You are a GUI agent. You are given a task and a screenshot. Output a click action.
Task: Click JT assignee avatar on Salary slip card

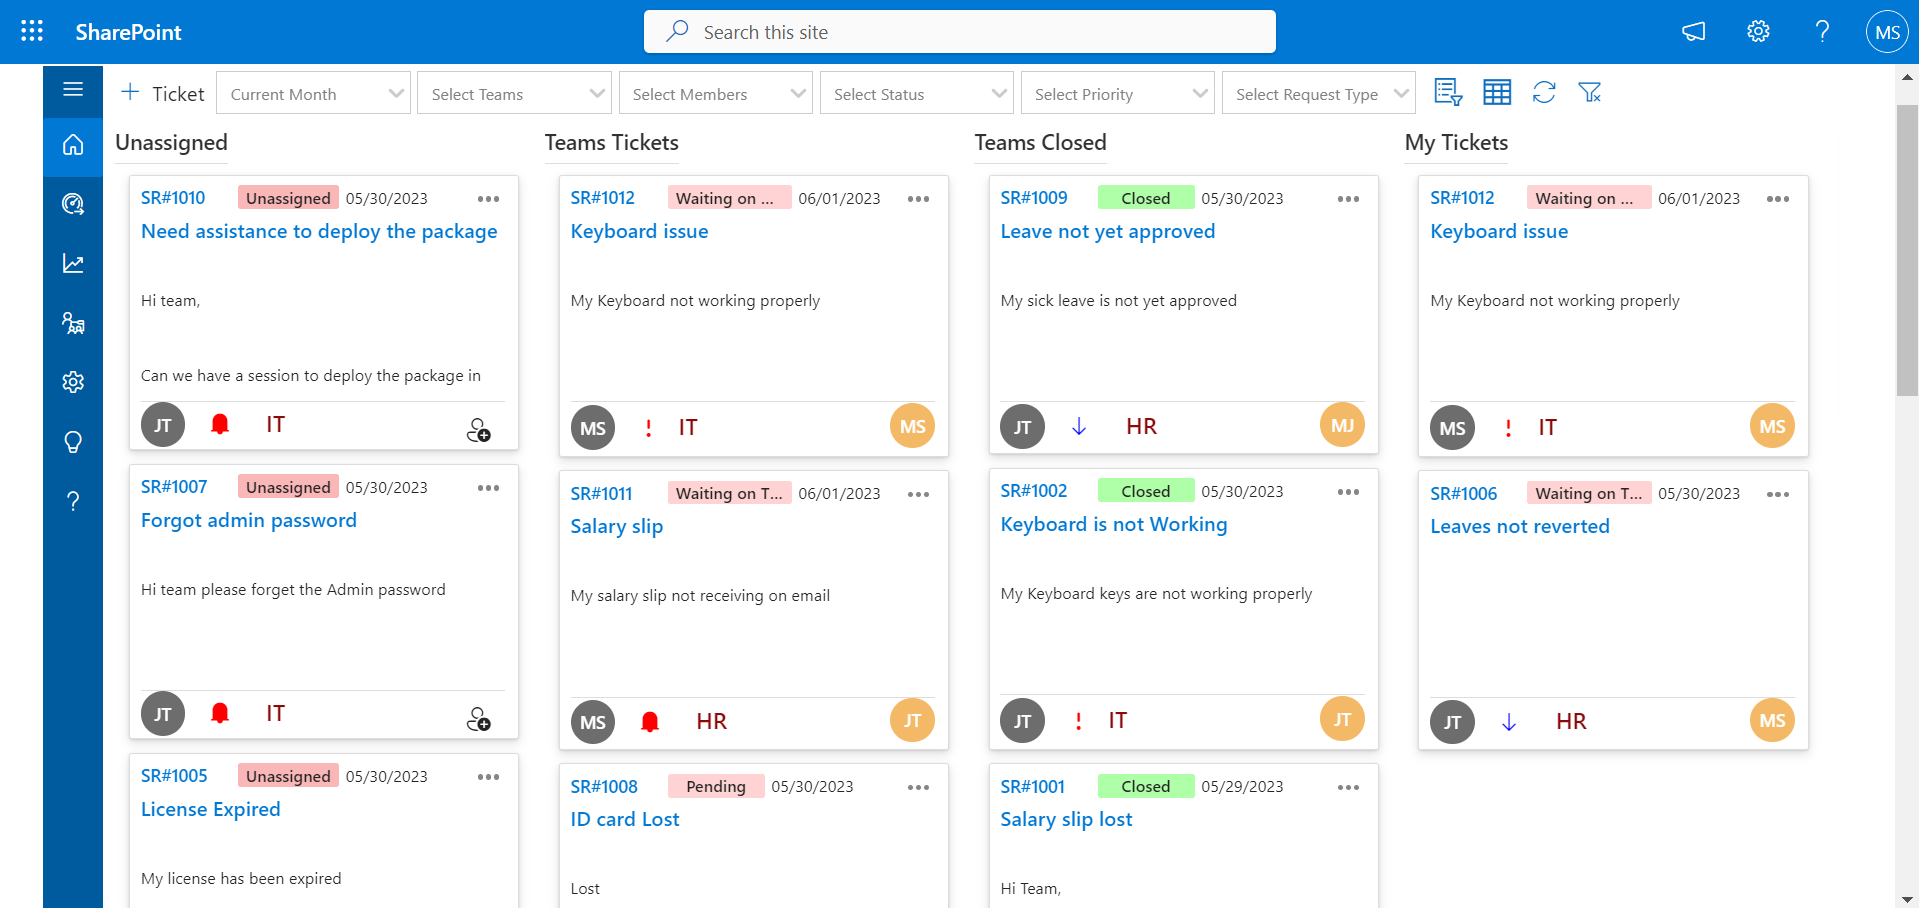(912, 720)
